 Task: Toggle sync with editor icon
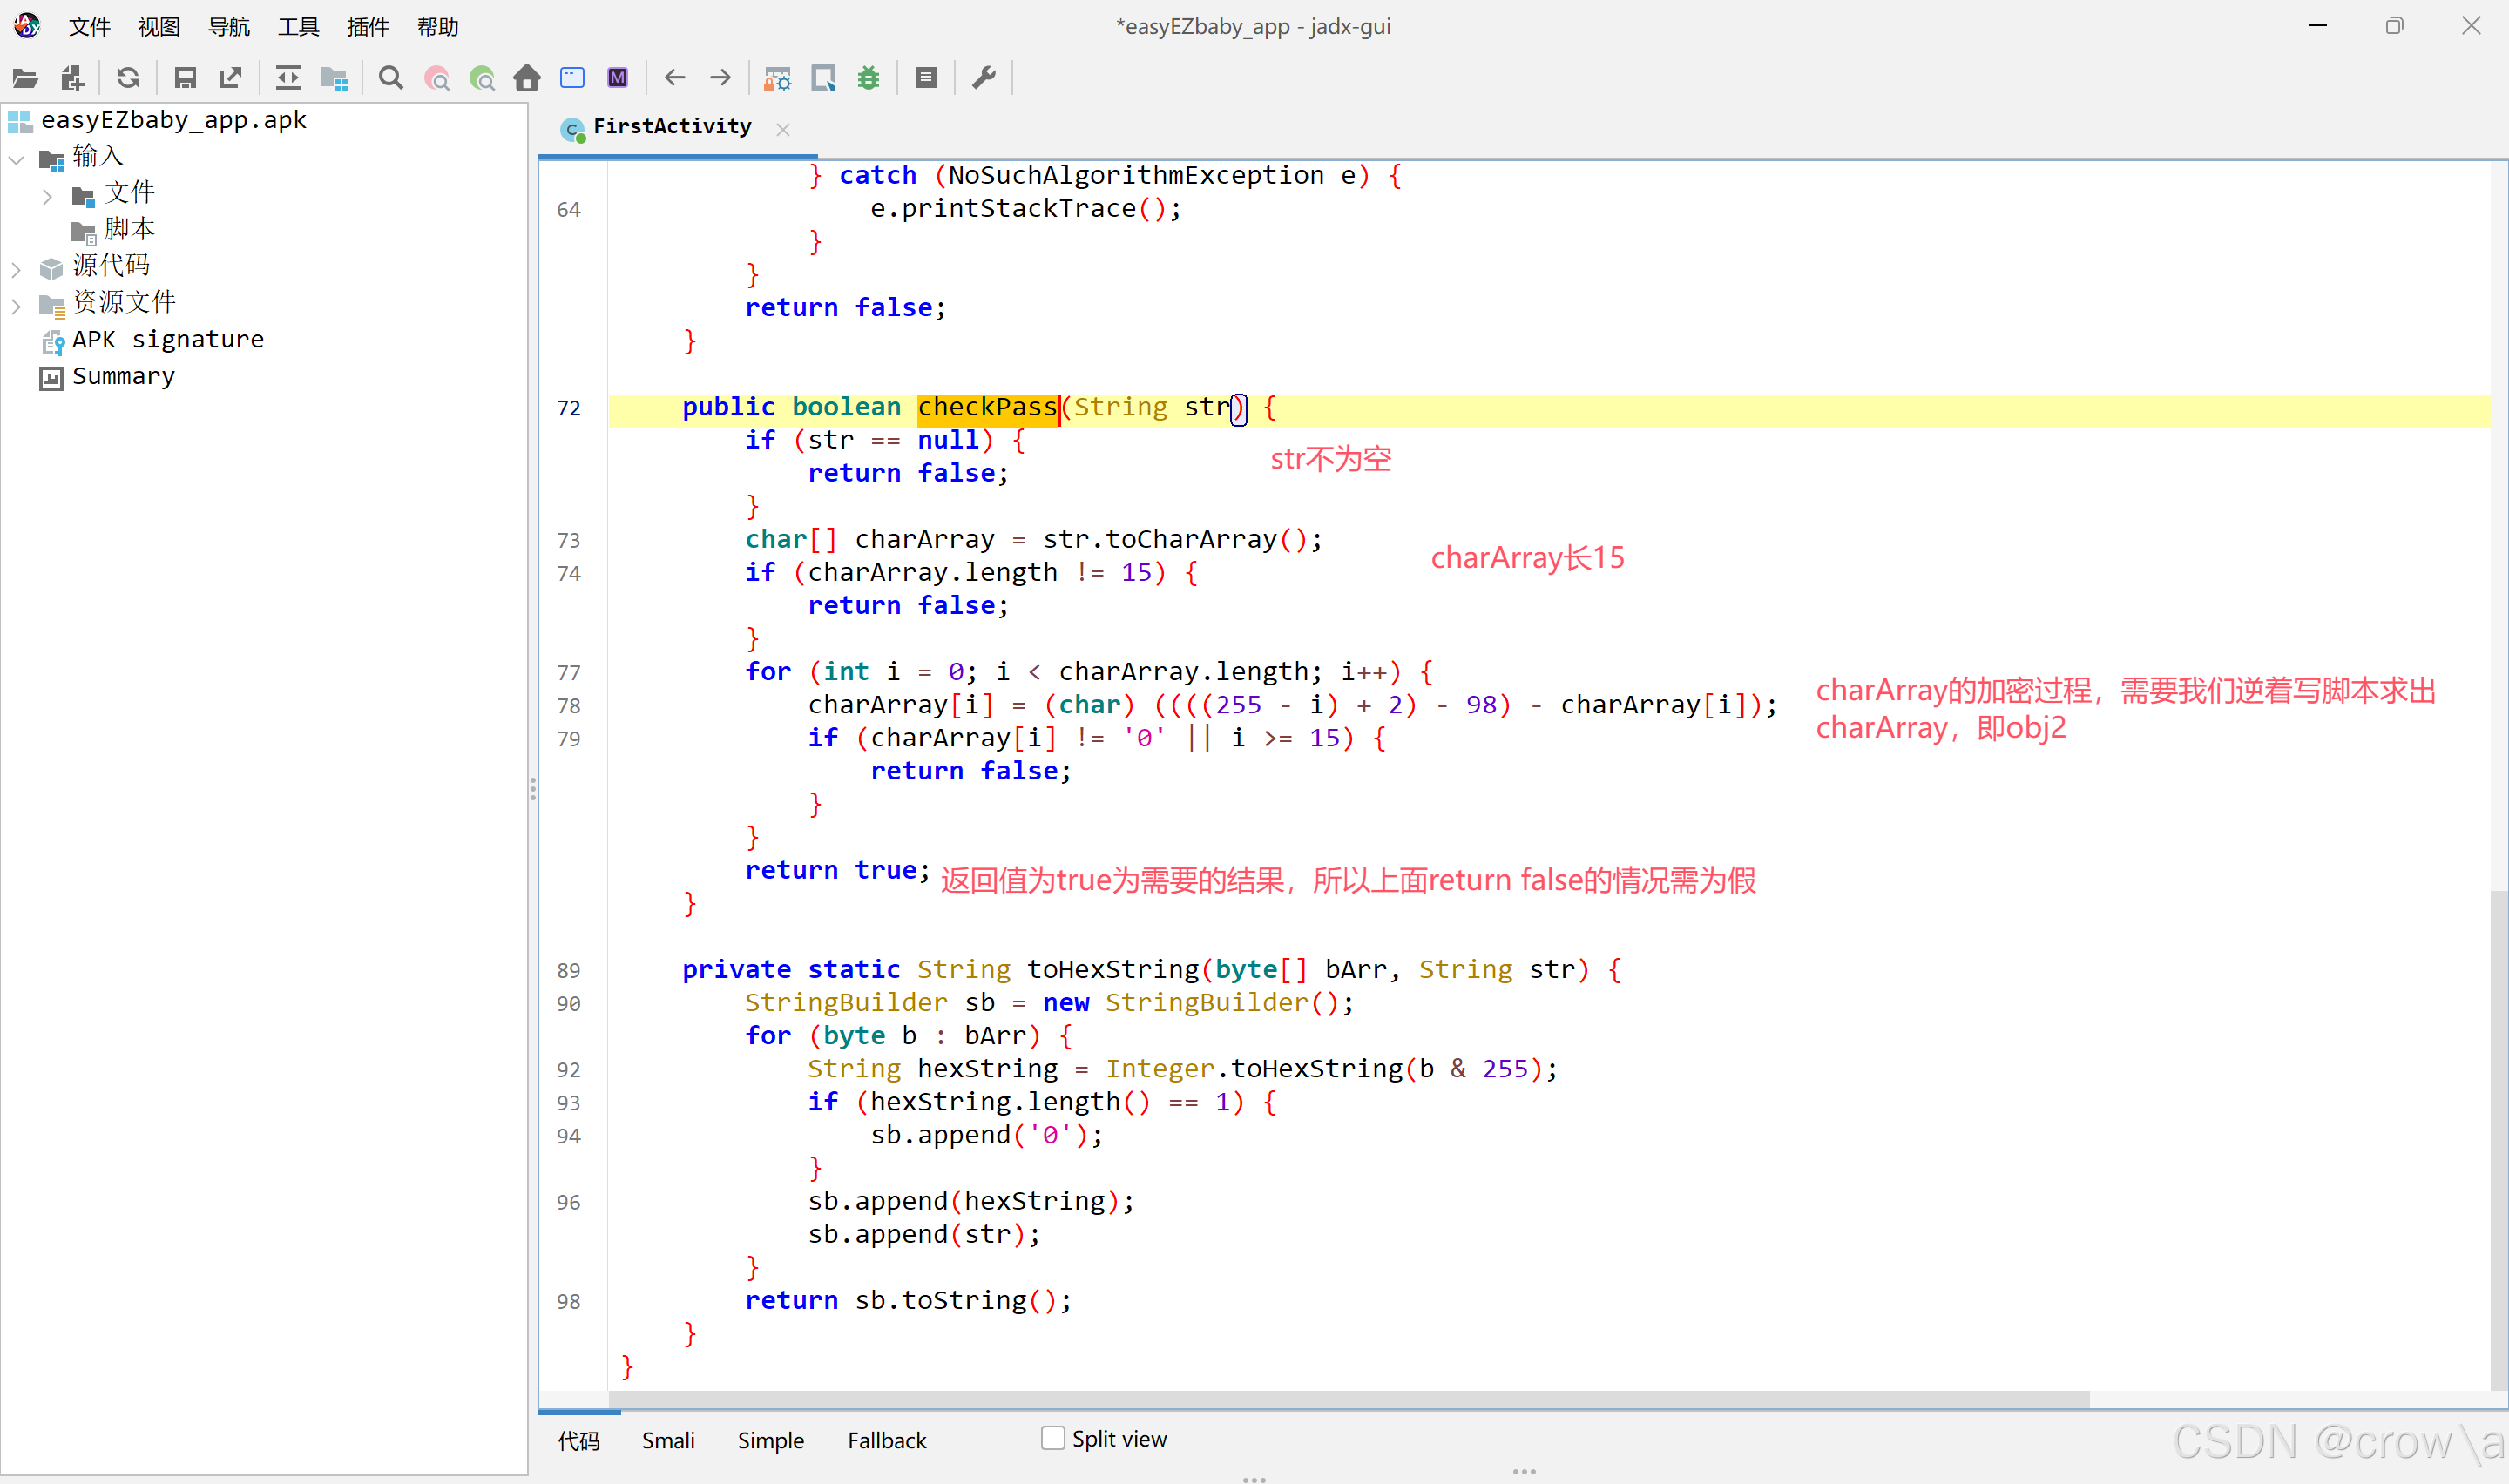[288, 78]
